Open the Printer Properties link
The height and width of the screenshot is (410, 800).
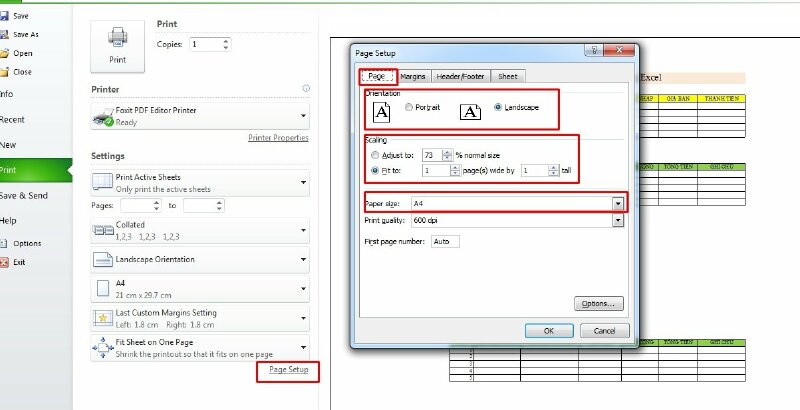(x=278, y=138)
